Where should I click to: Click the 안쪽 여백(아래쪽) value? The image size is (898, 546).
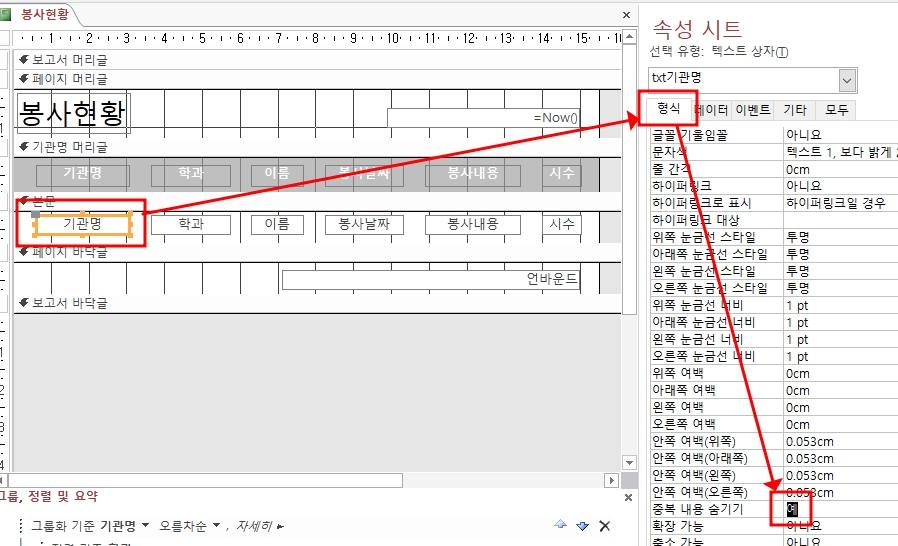(x=840, y=458)
